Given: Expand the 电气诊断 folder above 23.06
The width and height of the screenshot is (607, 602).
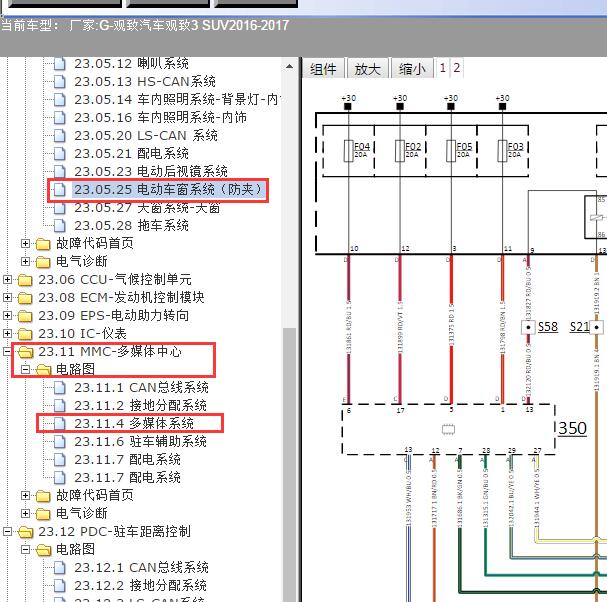Looking at the screenshot, I should coord(26,261).
